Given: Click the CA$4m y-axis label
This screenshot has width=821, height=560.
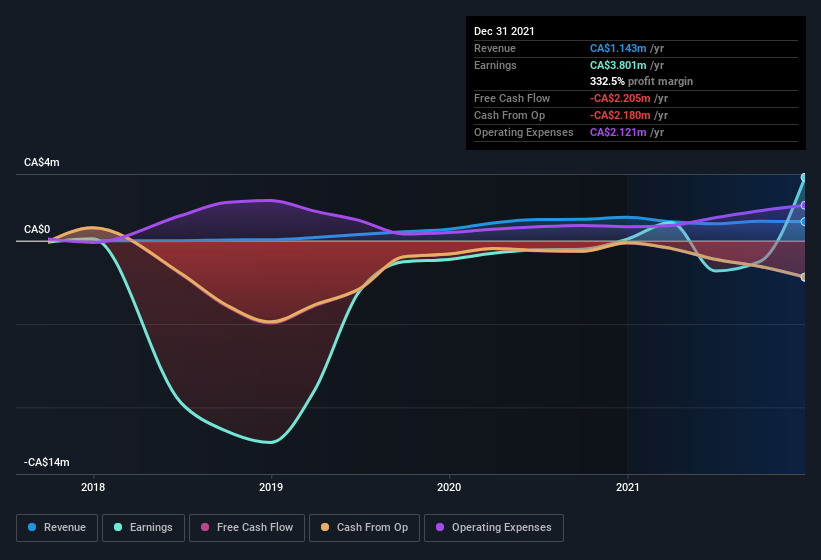Looking at the screenshot, I should pyautogui.click(x=42, y=162).
